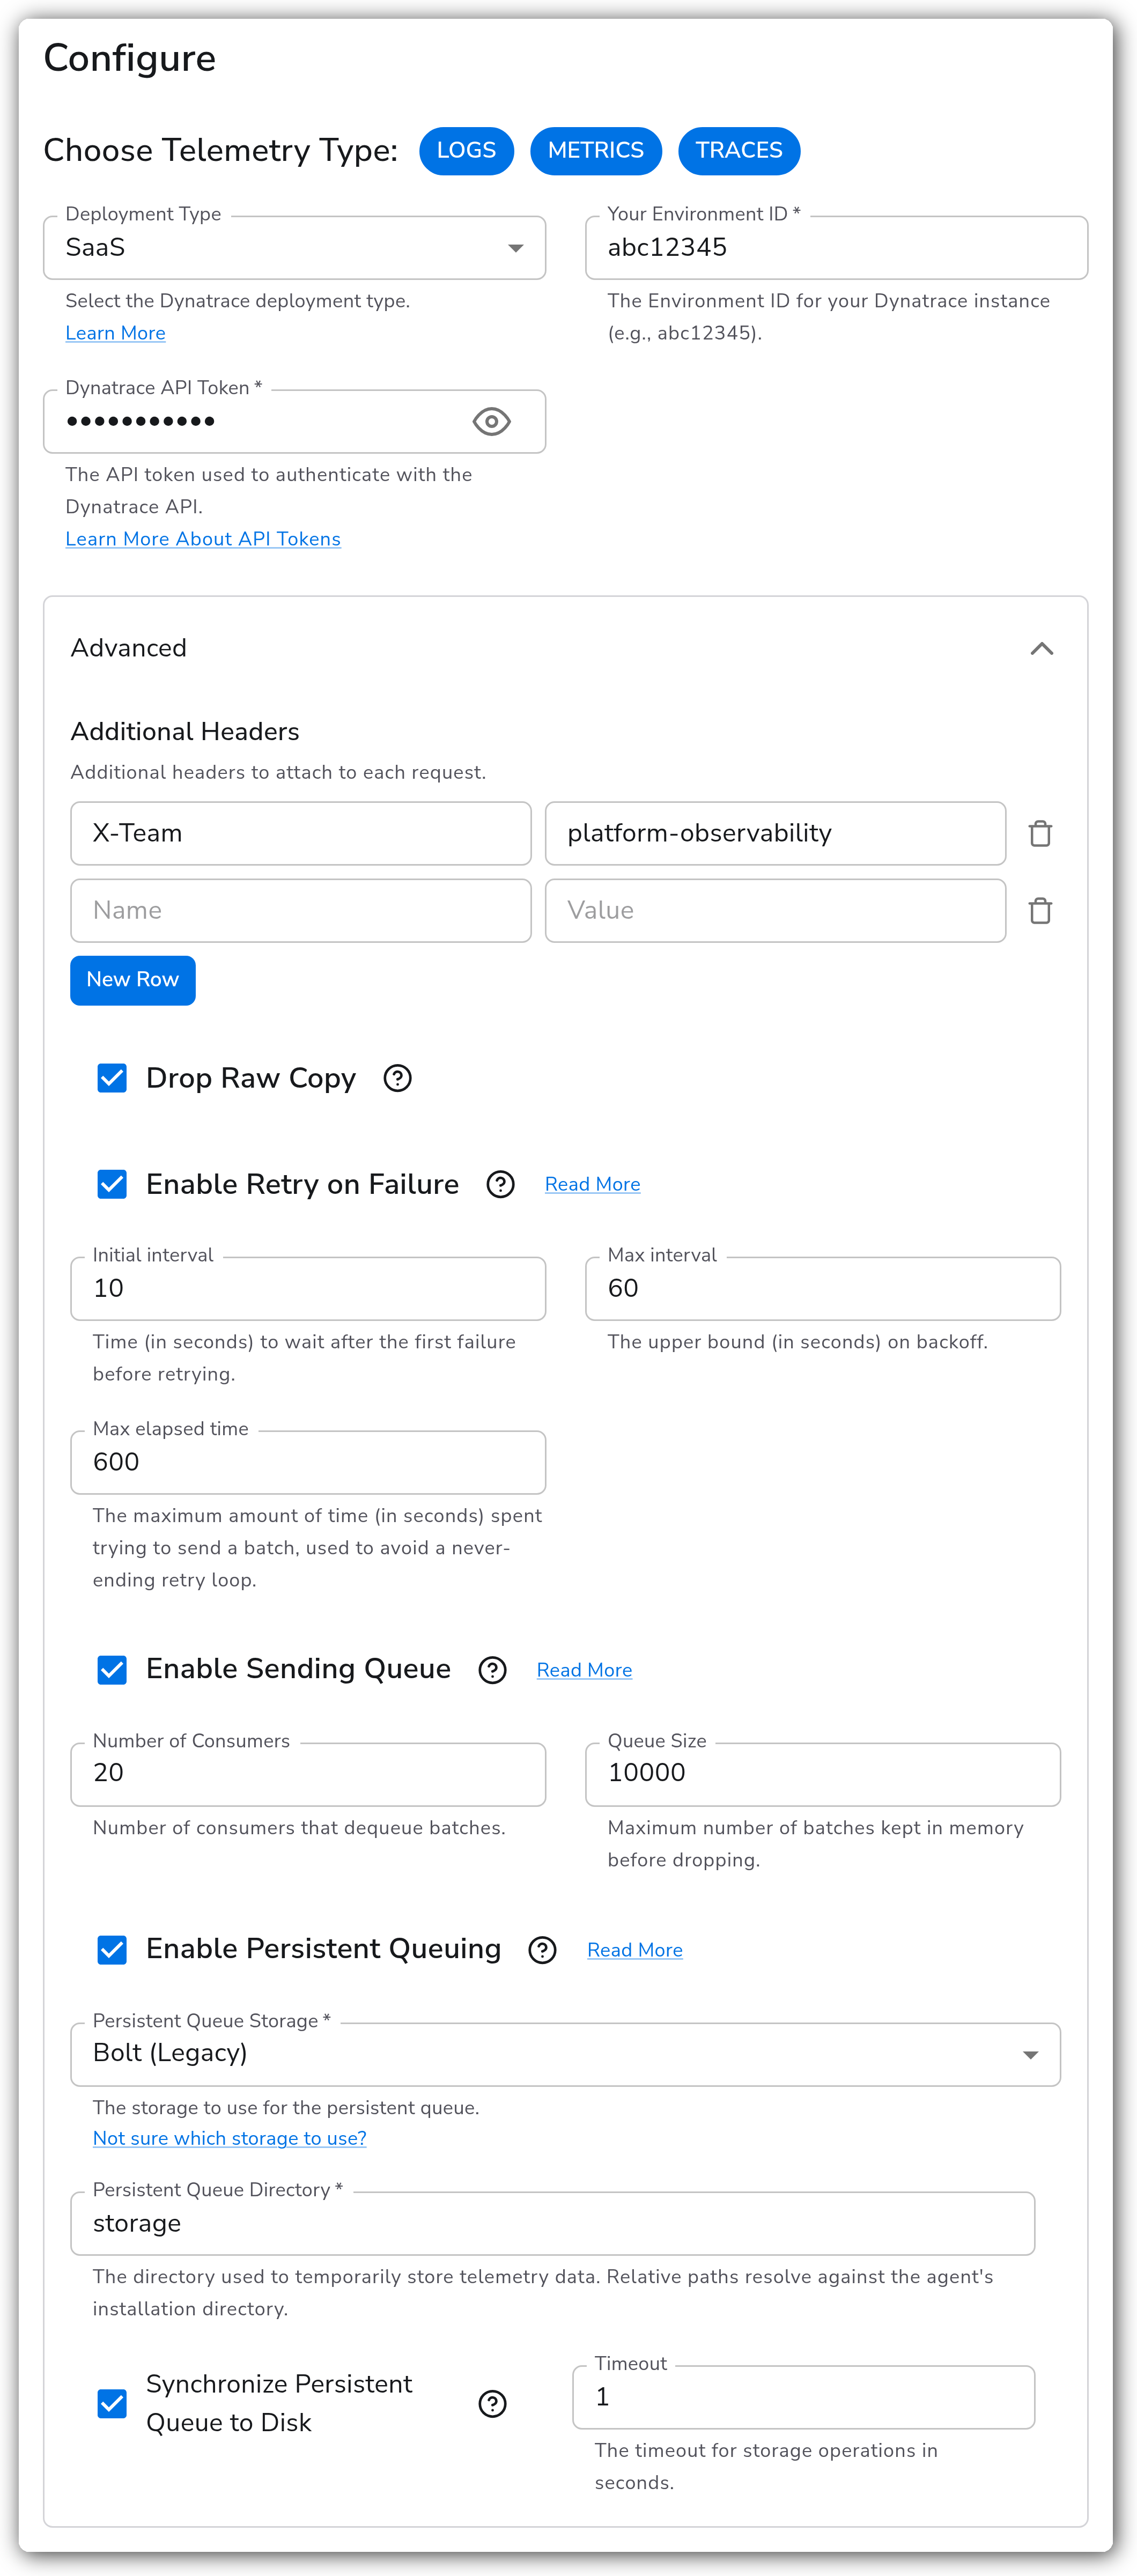1137x2576 pixels.
Task: Open help icon for Sending Queue
Action: [492, 1670]
